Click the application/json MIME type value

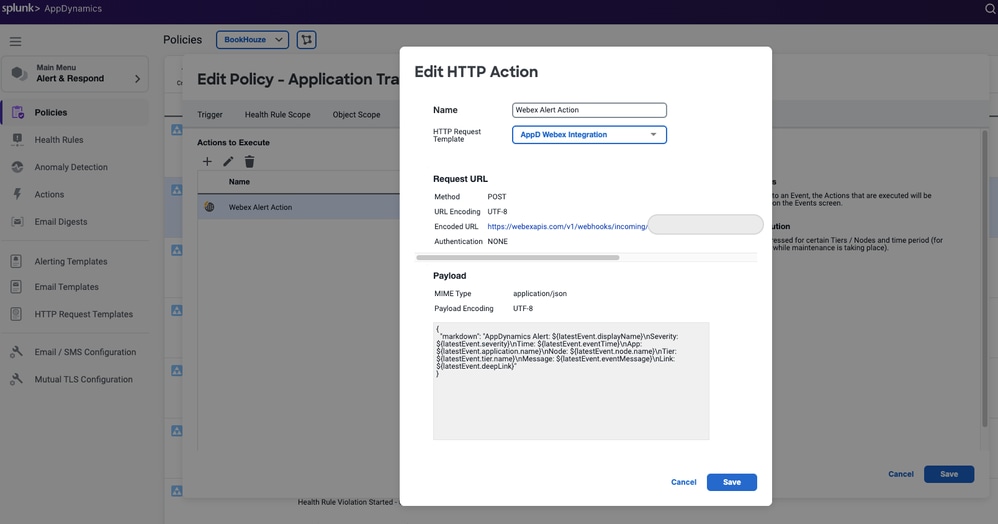540,294
